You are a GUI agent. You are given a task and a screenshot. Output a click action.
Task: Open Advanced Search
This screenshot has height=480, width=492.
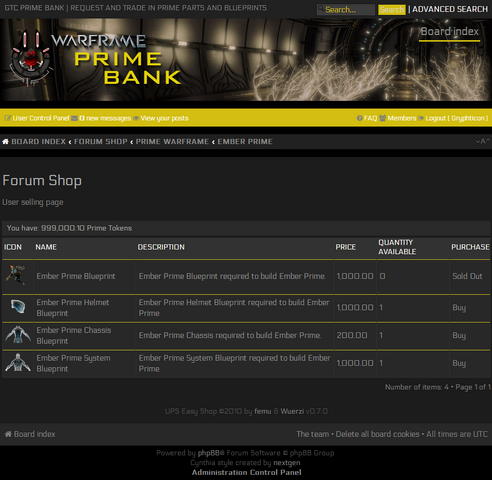pos(450,9)
